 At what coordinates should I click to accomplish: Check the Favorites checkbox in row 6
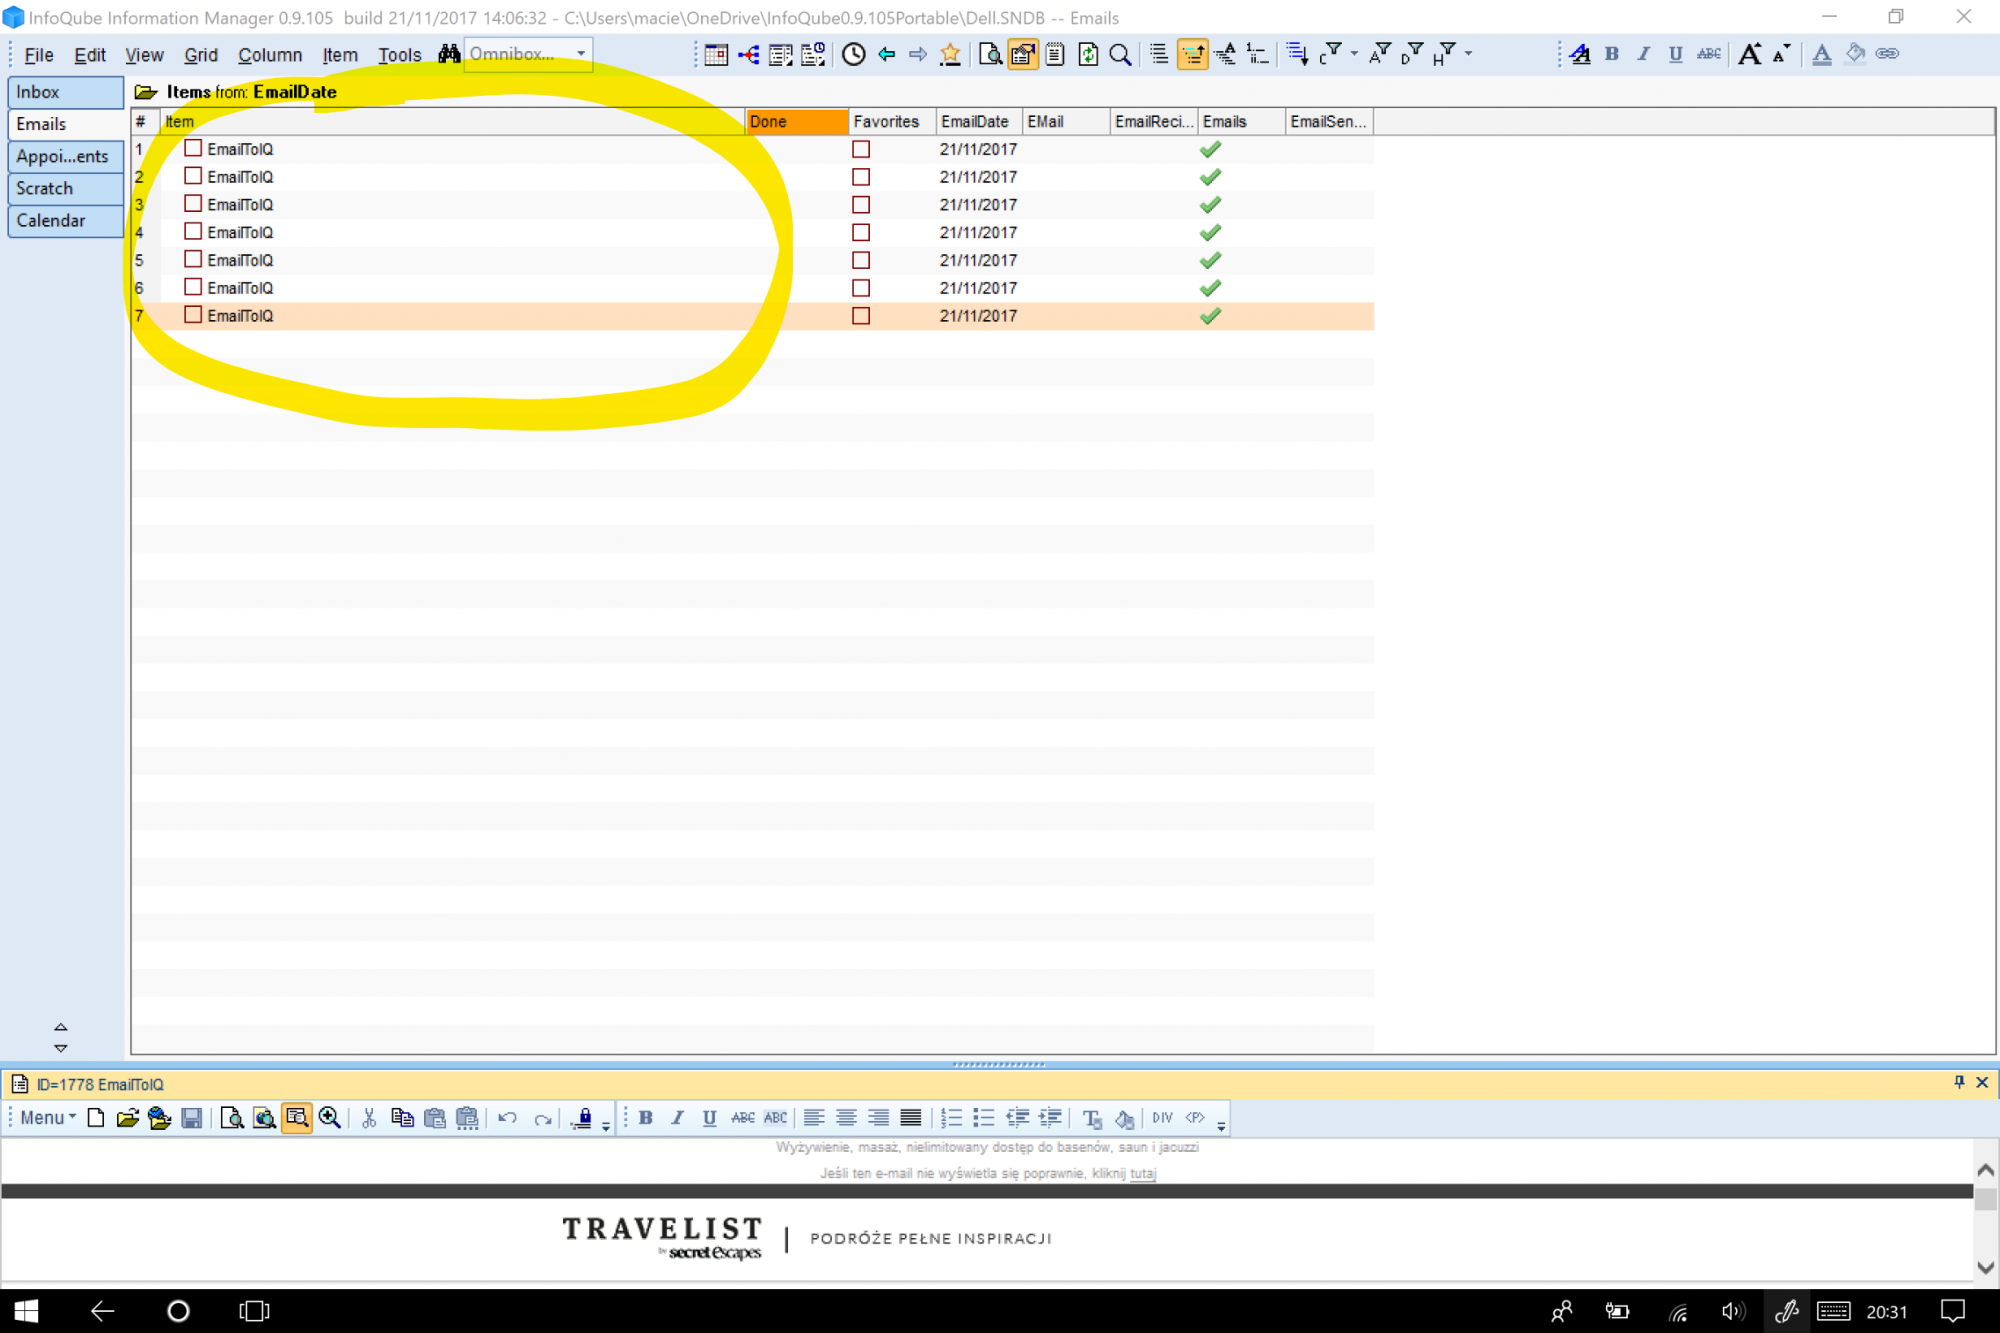[861, 288]
